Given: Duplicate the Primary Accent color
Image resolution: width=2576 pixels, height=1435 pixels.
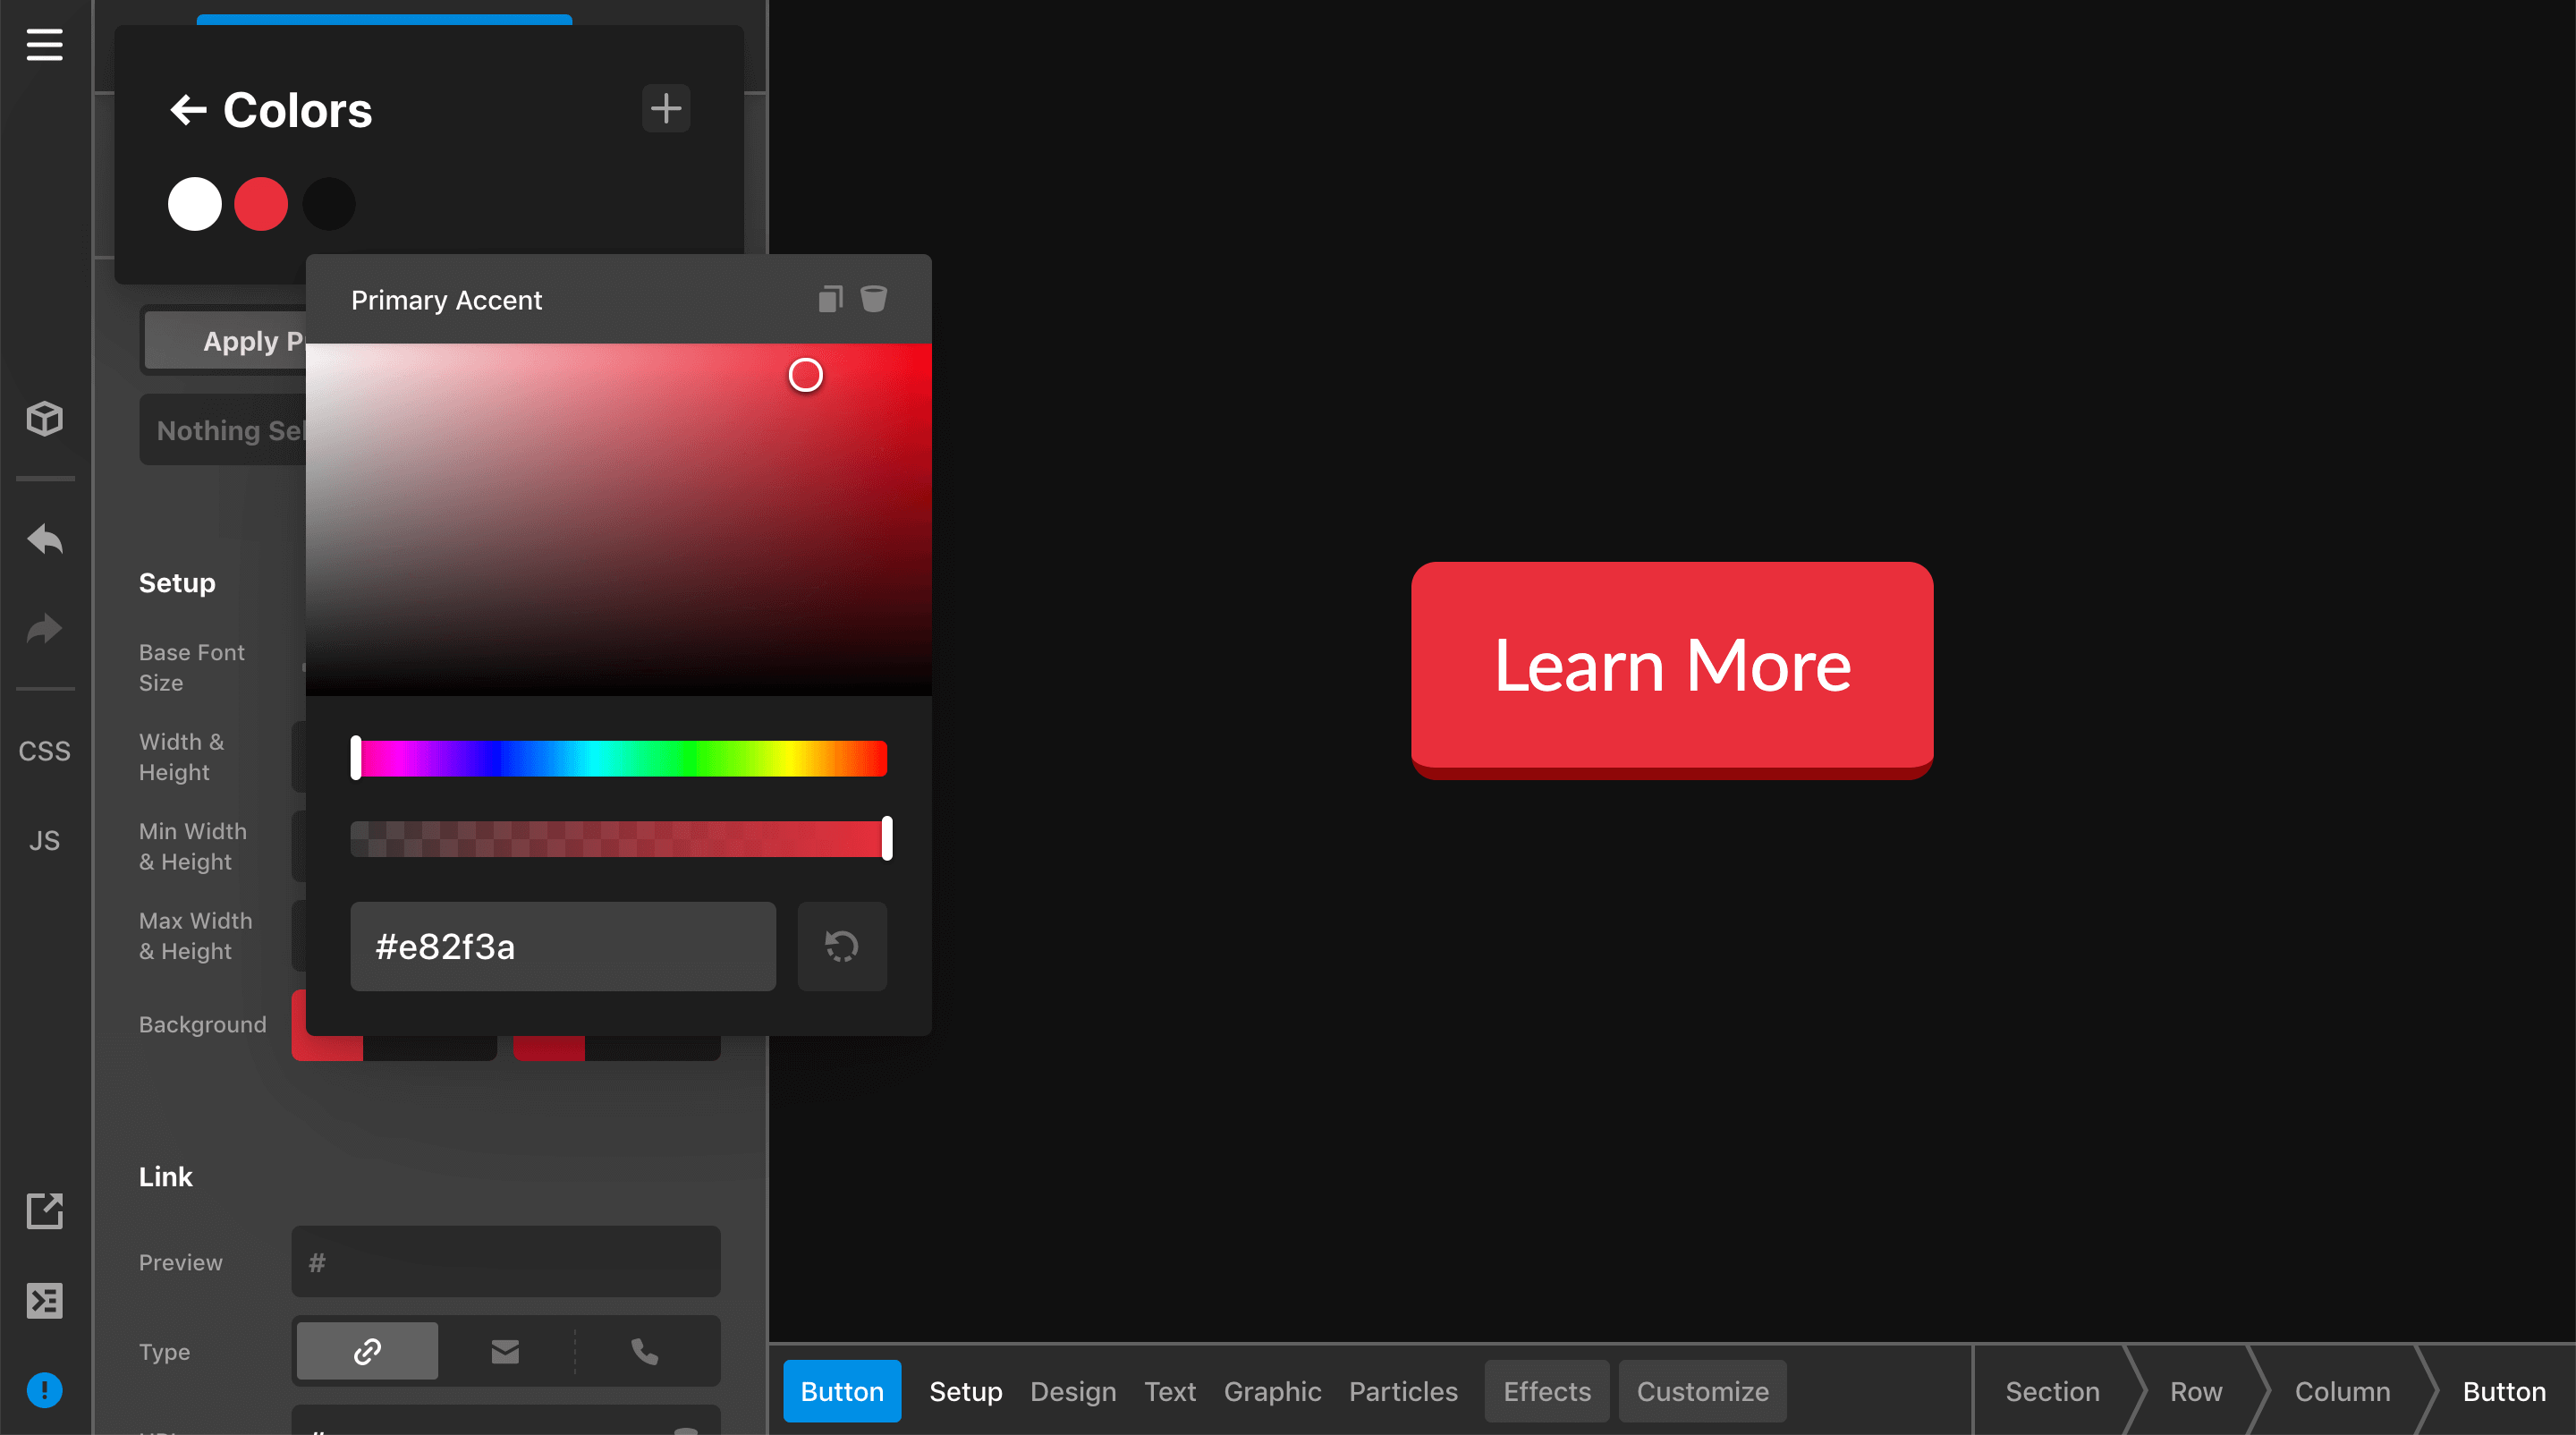Looking at the screenshot, I should pos(830,299).
